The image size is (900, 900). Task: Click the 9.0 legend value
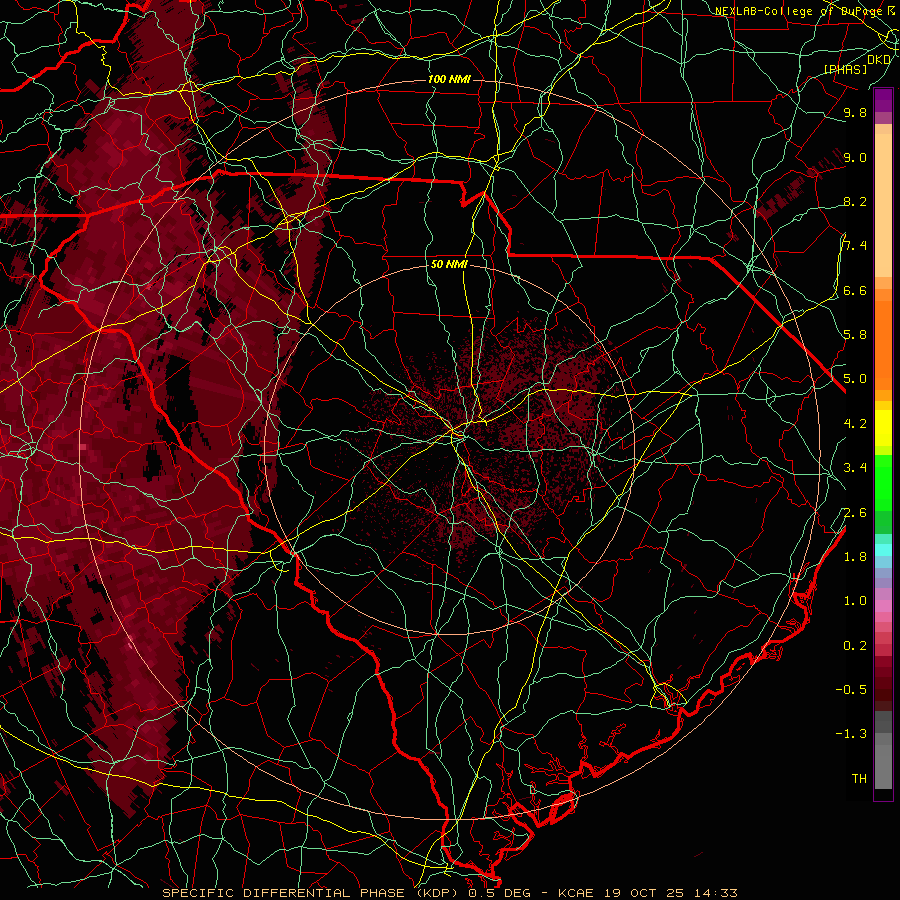click(x=855, y=157)
